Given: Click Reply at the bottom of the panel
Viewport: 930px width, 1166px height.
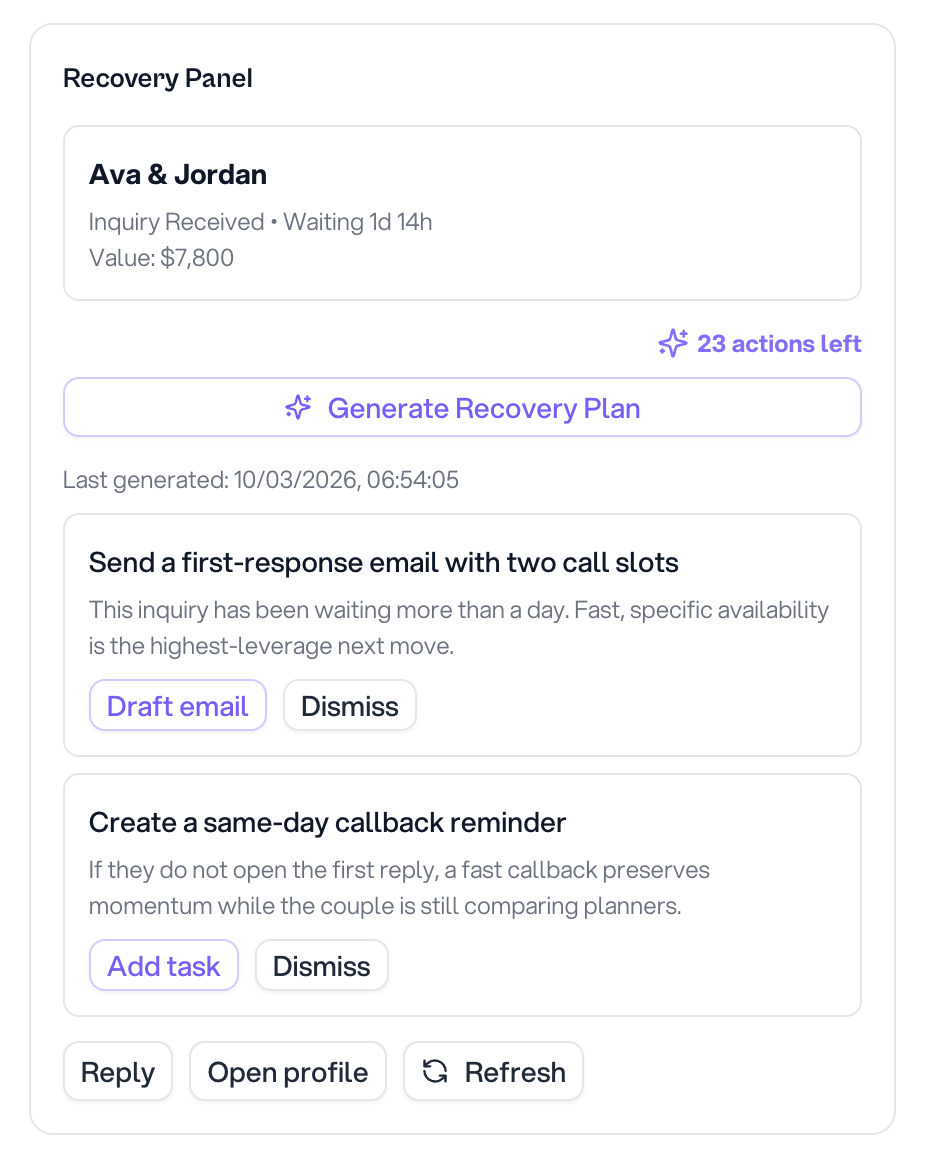Looking at the screenshot, I should (x=117, y=1071).
